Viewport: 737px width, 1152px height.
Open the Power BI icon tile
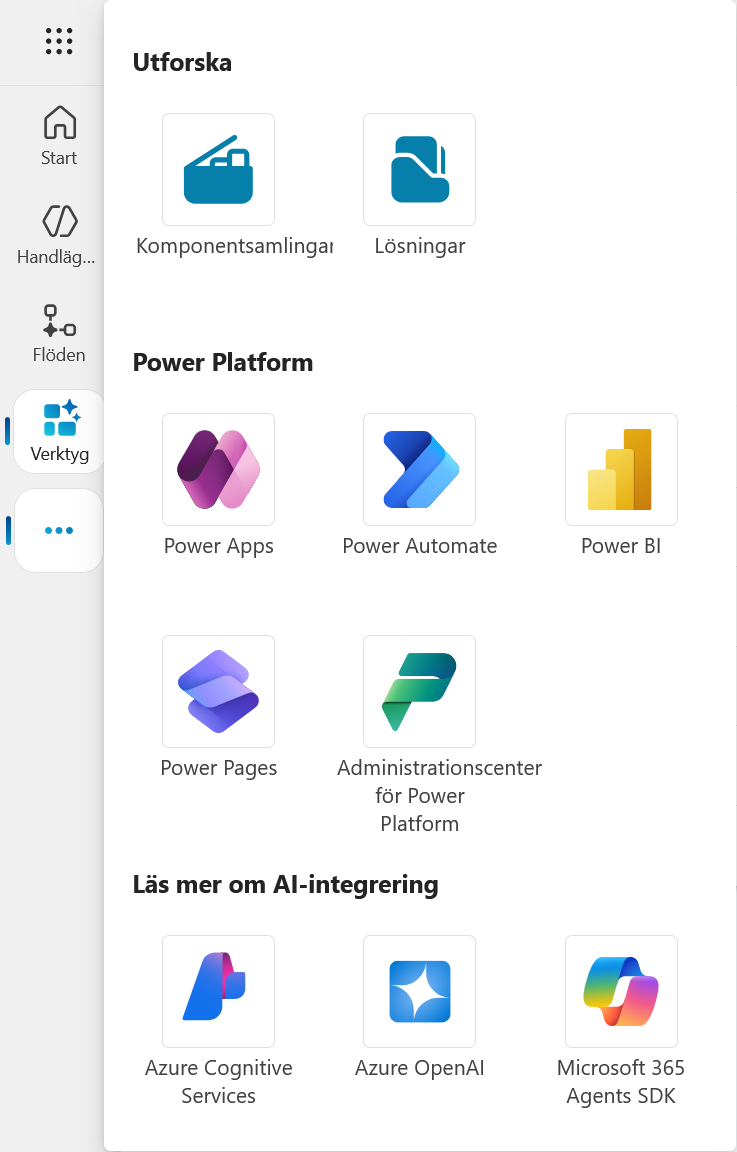pos(621,469)
